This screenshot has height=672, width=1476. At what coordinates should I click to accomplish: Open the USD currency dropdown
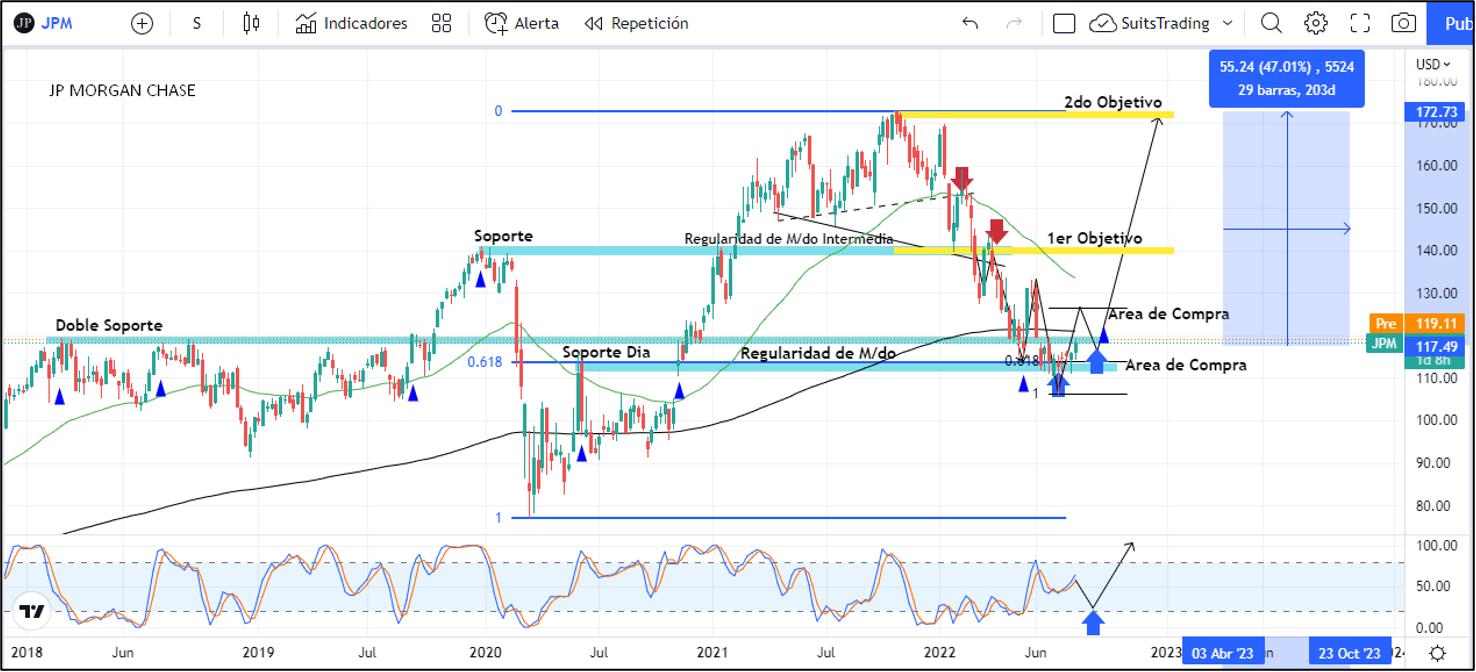click(1428, 65)
